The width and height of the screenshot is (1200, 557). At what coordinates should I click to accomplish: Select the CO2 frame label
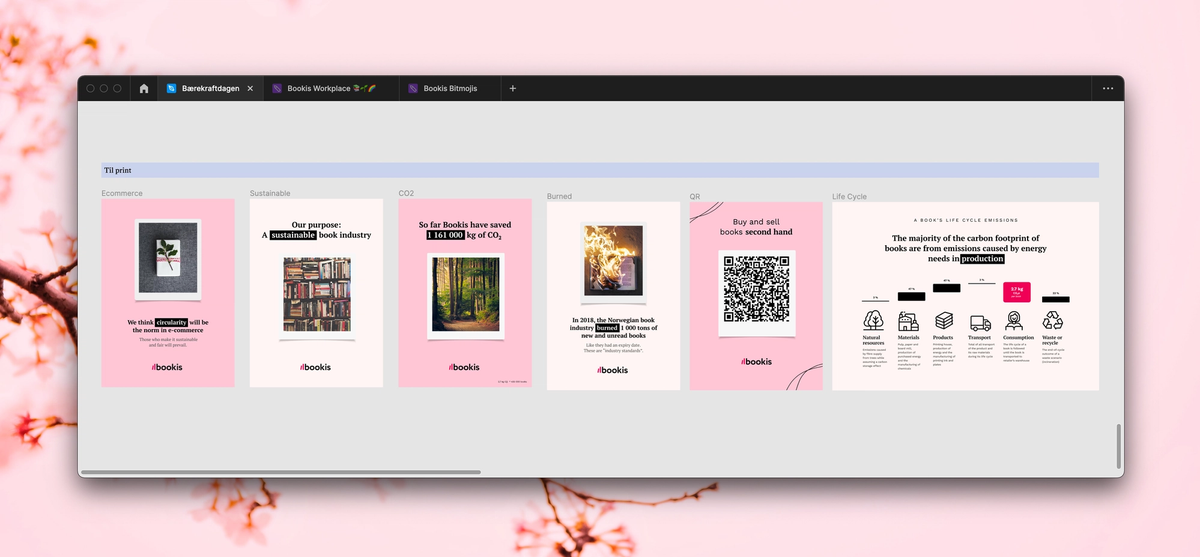(x=406, y=193)
